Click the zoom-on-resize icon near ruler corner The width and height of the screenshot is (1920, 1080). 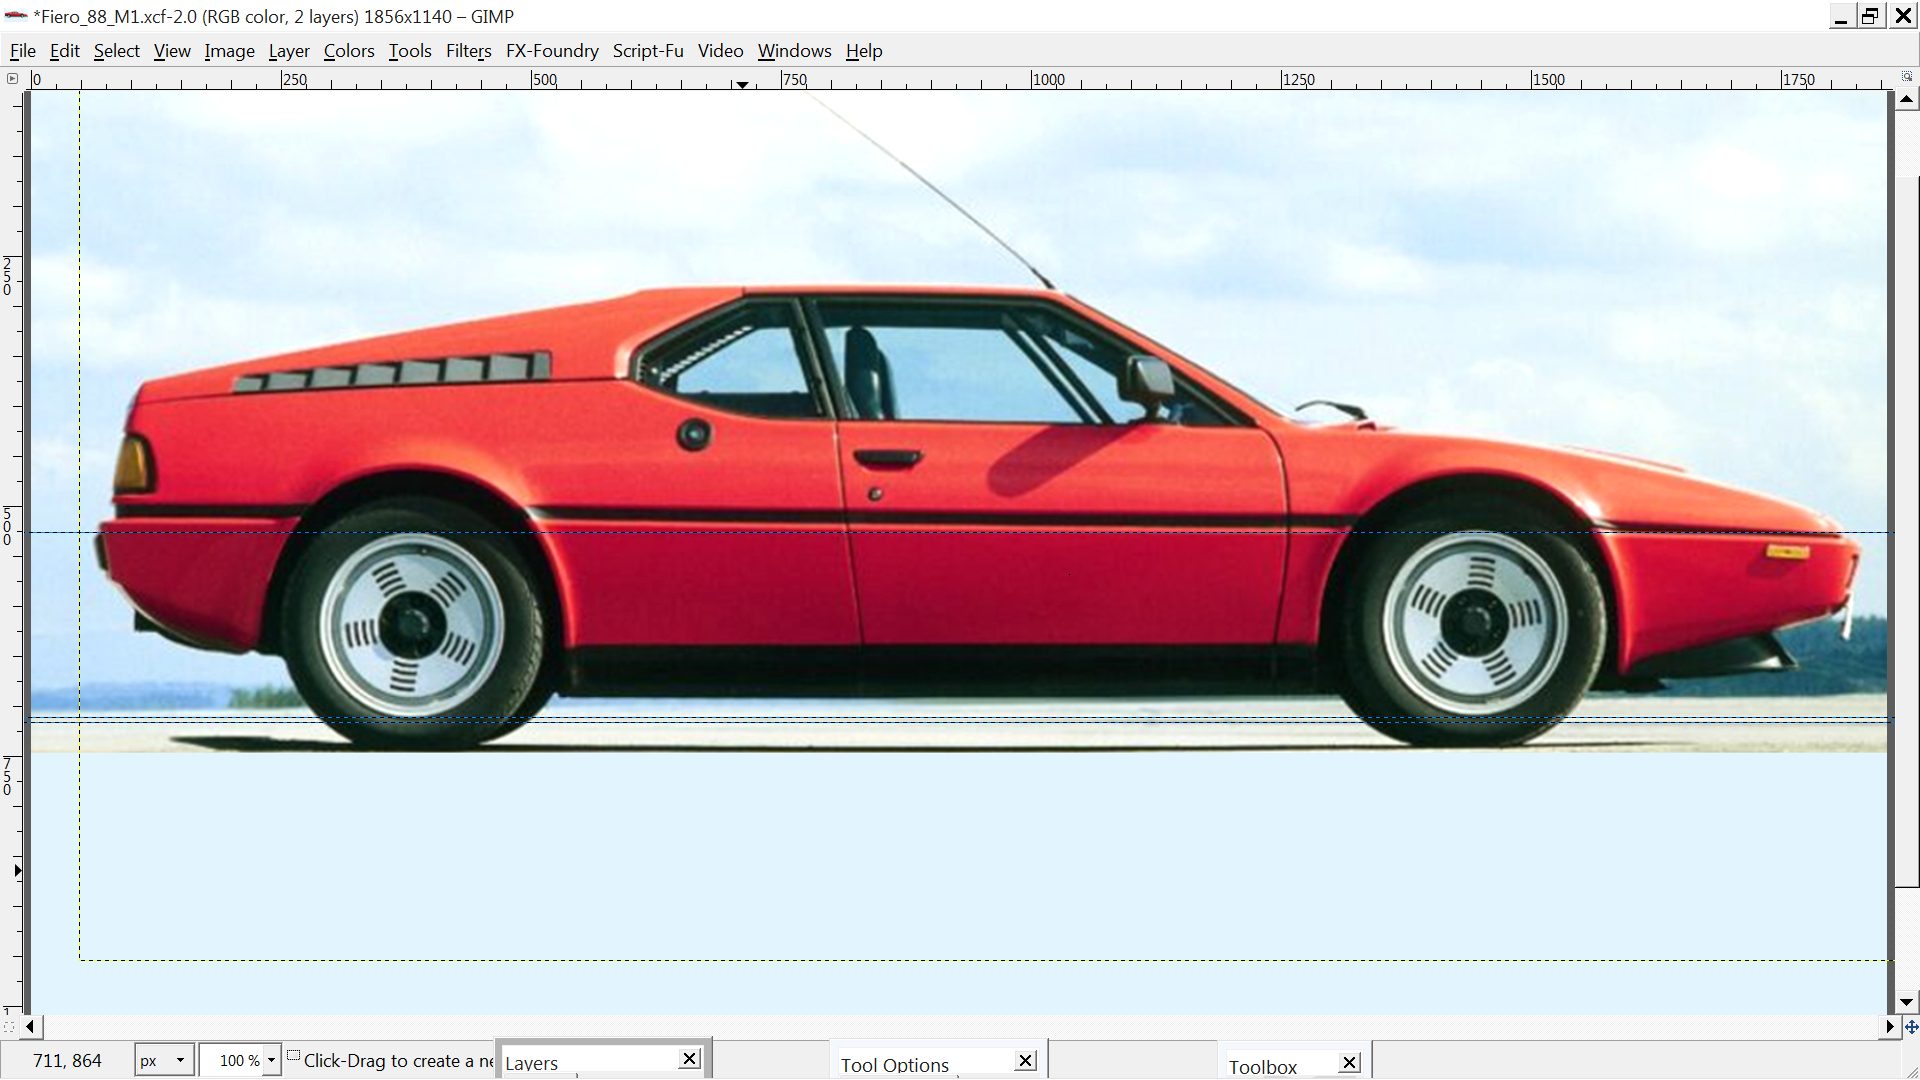point(1907,76)
